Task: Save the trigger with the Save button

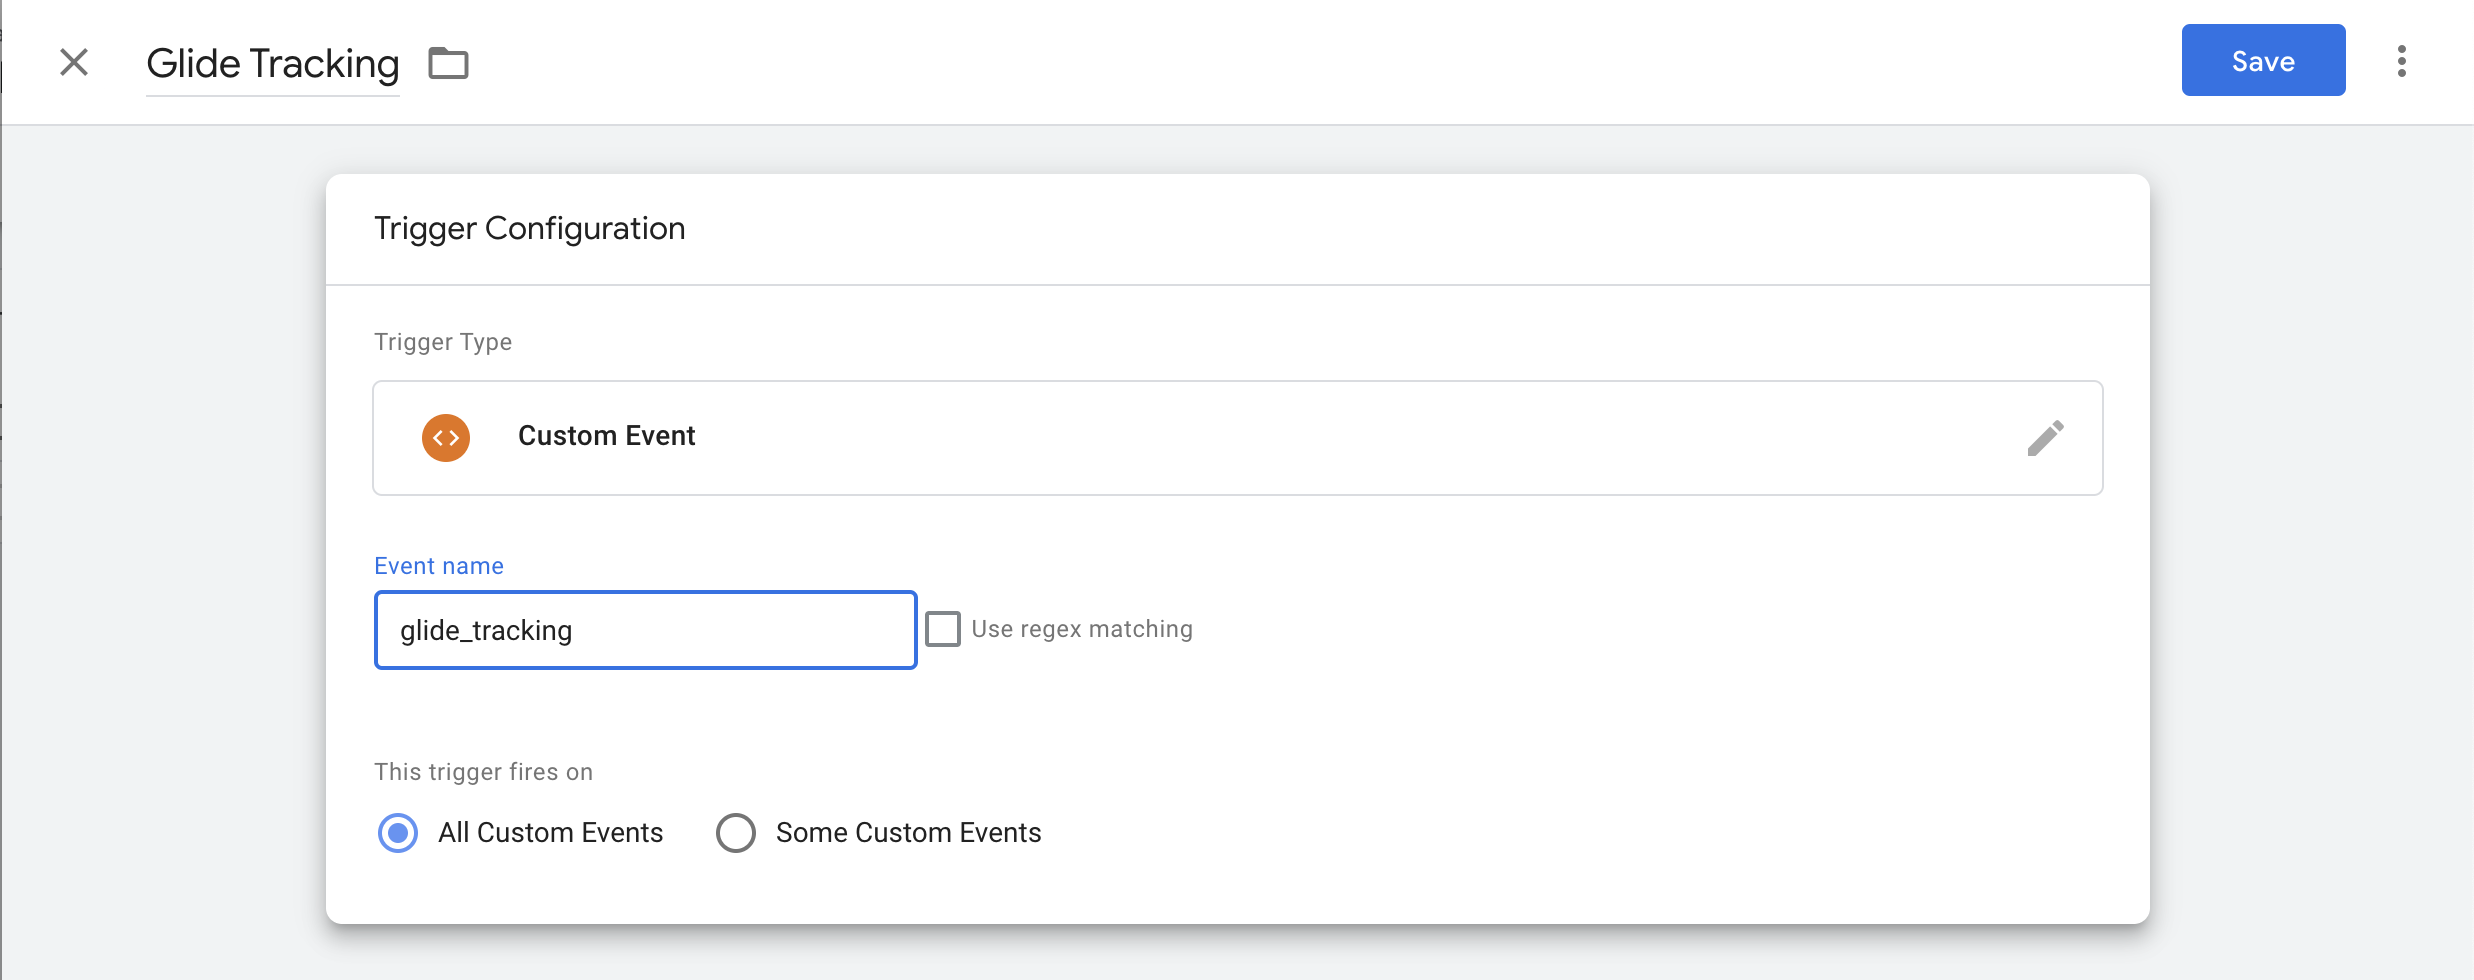Action: pyautogui.click(x=2262, y=61)
